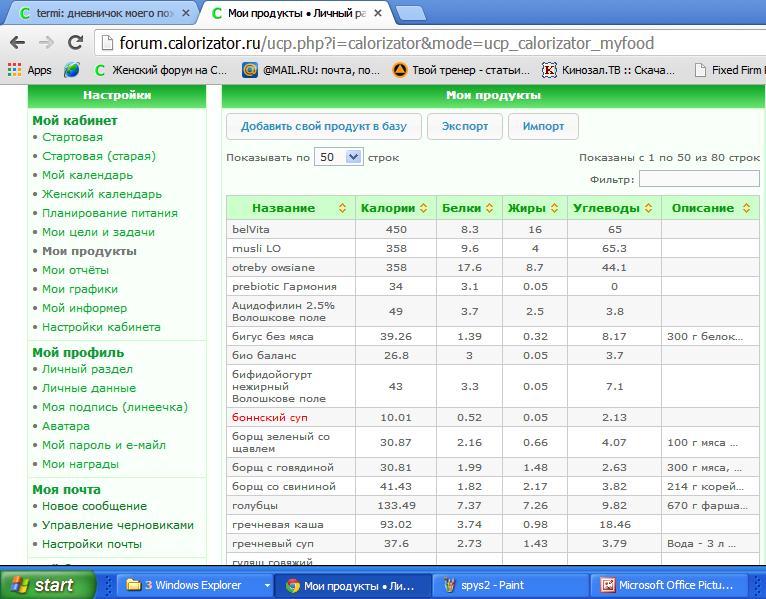The width and height of the screenshot is (766, 599).
Task: Go to Планирование питания
Action: 110,214
